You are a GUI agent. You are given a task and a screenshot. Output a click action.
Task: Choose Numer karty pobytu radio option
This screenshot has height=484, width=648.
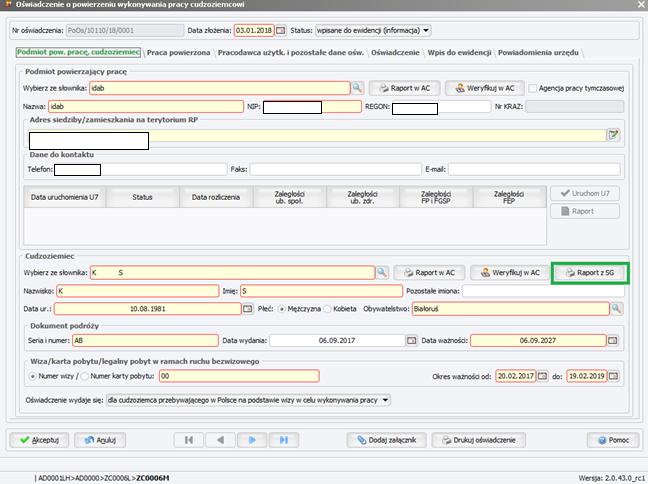[85, 376]
